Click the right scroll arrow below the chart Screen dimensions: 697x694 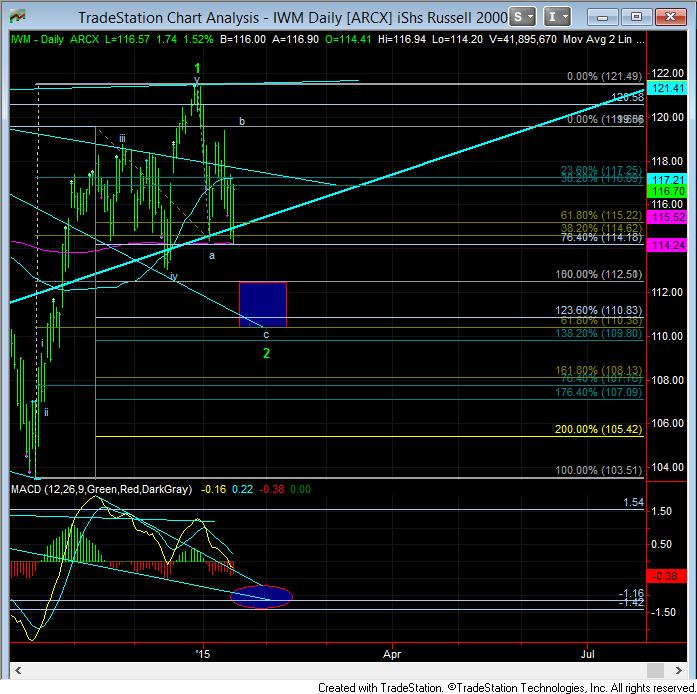point(678,670)
